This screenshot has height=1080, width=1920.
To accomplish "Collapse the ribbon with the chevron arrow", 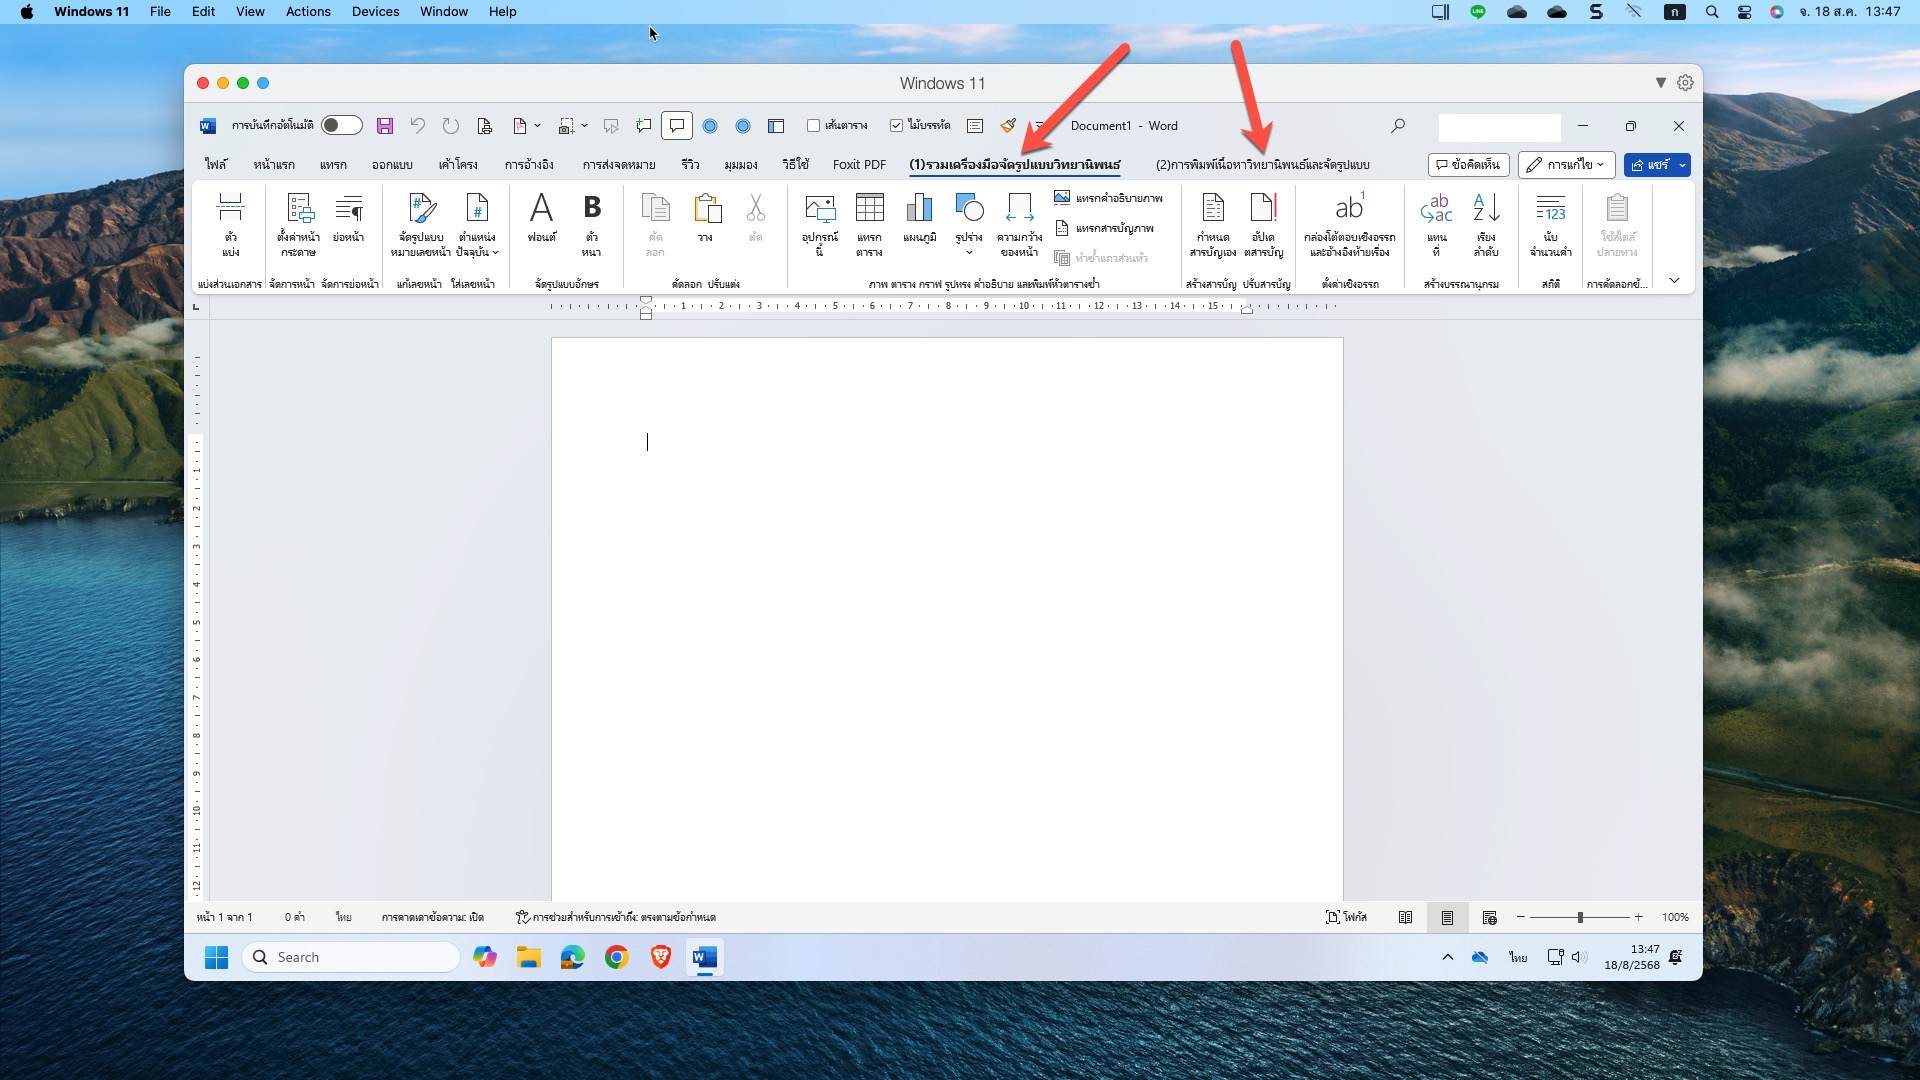I will pos(1674,281).
